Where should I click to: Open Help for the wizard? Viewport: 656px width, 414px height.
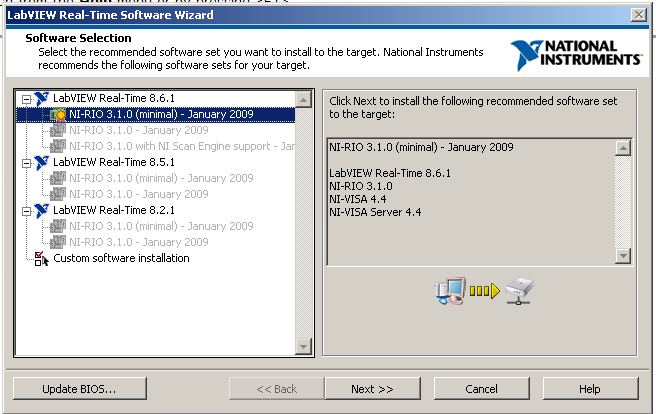(x=590, y=389)
